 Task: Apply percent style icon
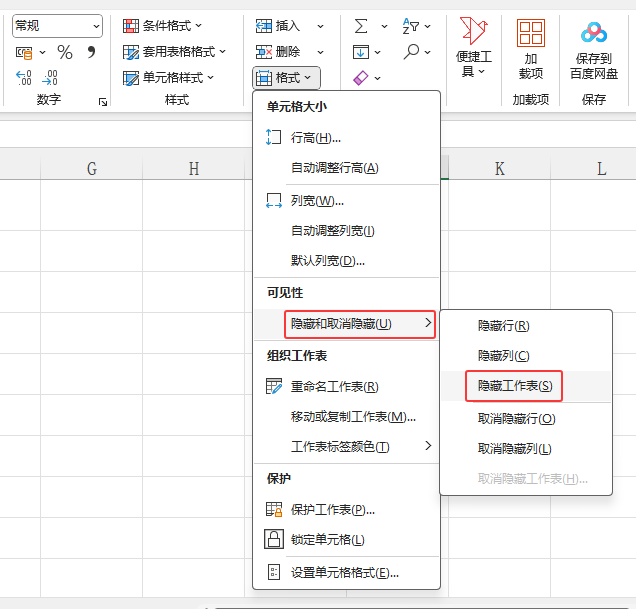65,52
